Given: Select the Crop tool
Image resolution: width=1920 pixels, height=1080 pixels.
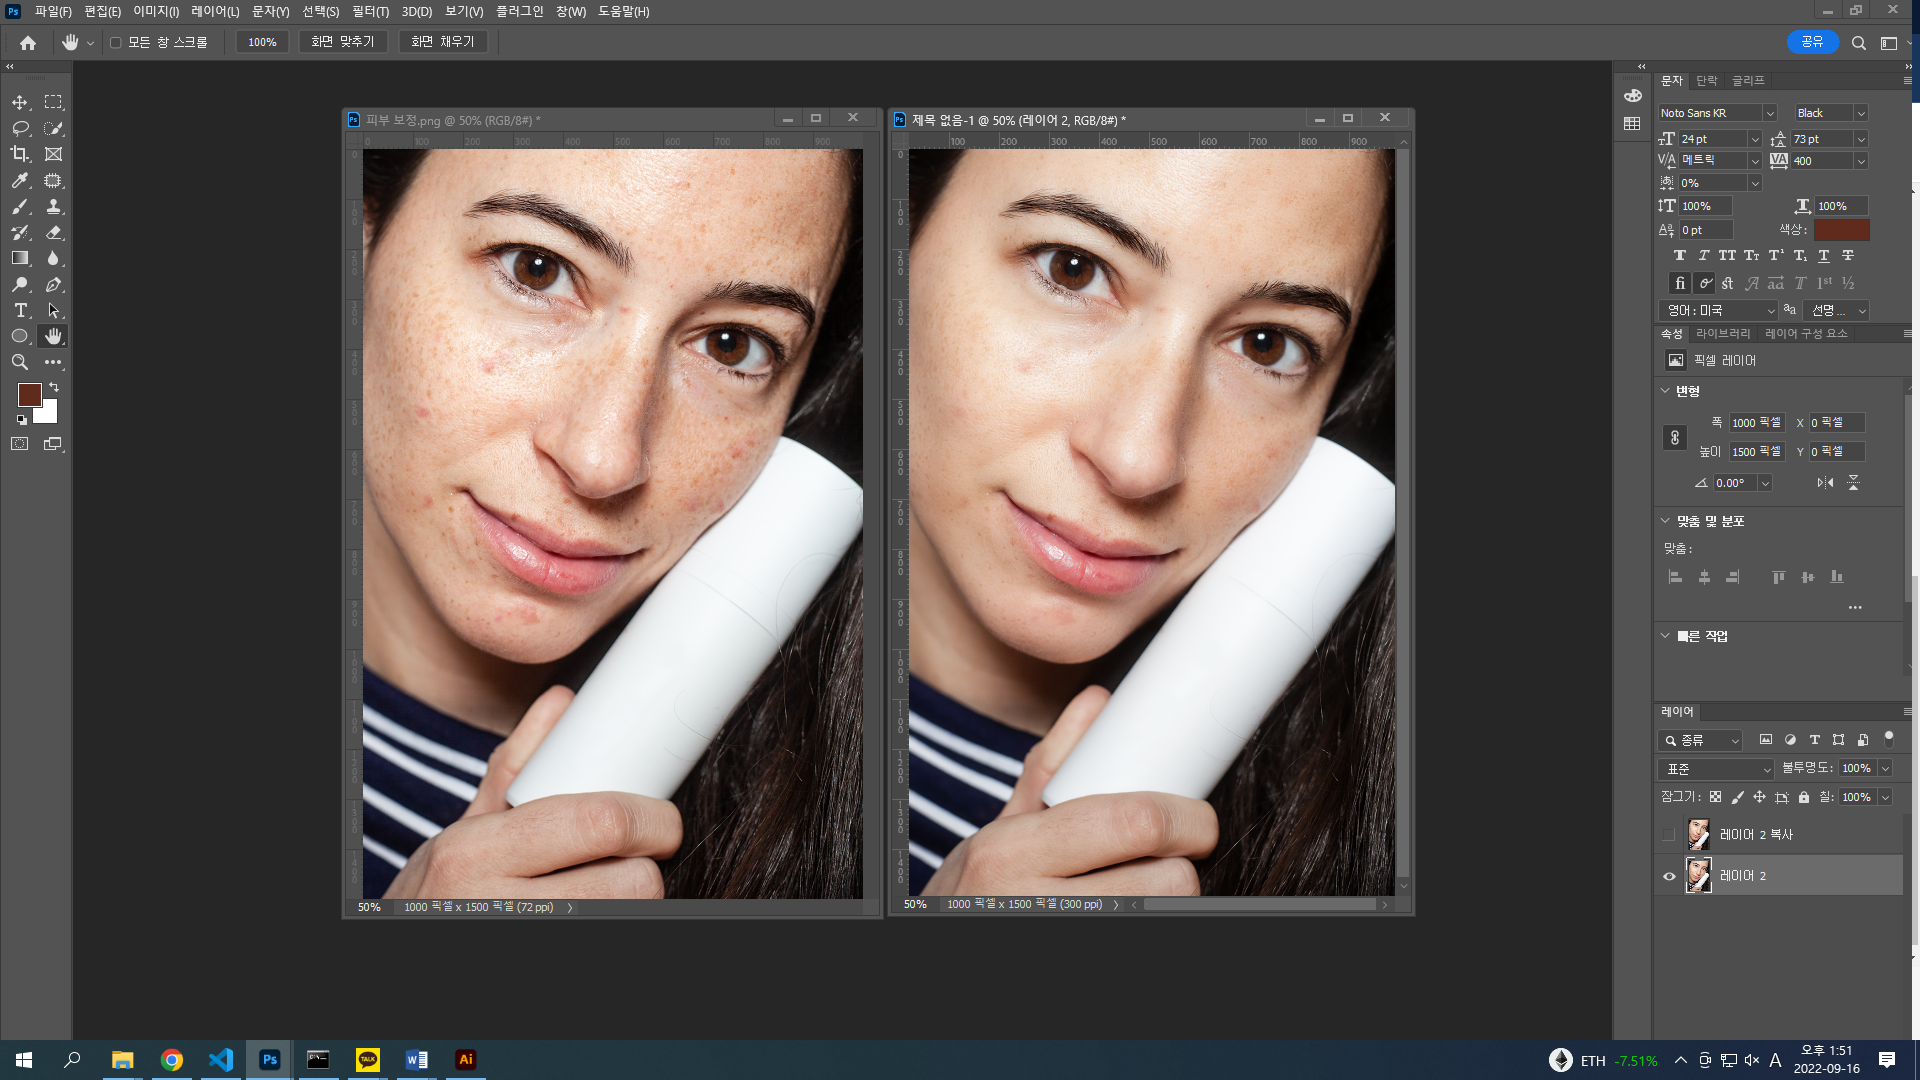Looking at the screenshot, I should (20, 154).
